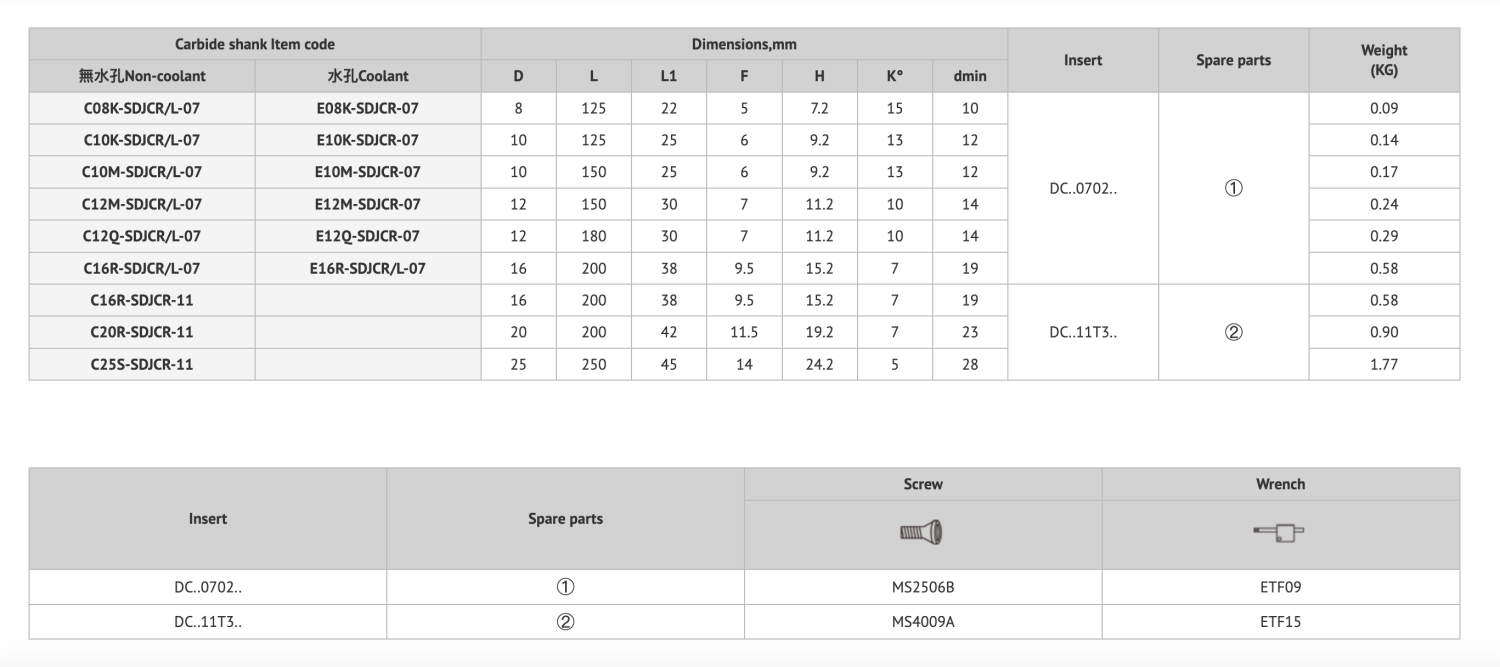
Task: Select item code E16R-SDJCR/L-07
Action: point(367,268)
